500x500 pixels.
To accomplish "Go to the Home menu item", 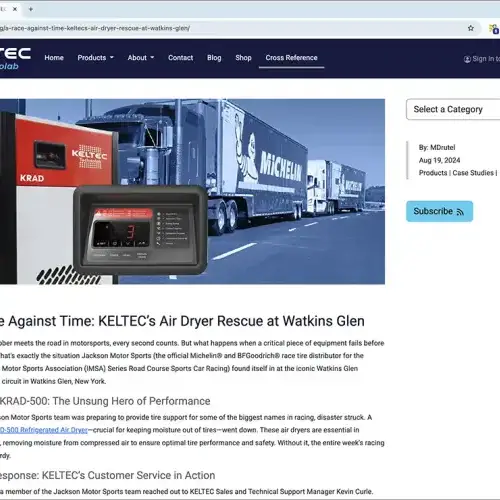I will pyautogui.click(x=54, y=58).
